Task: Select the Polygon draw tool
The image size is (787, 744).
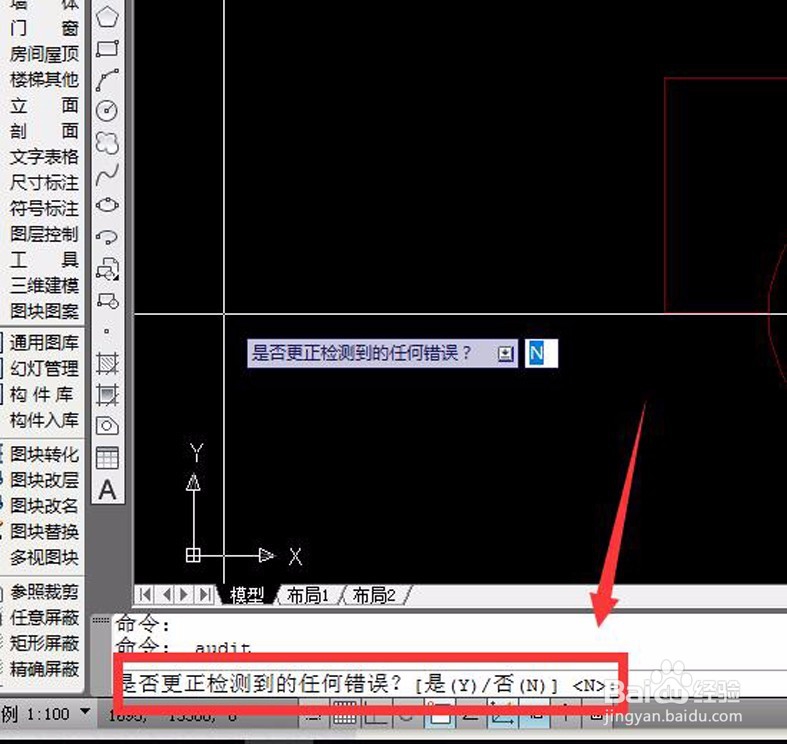Action: 107,17
